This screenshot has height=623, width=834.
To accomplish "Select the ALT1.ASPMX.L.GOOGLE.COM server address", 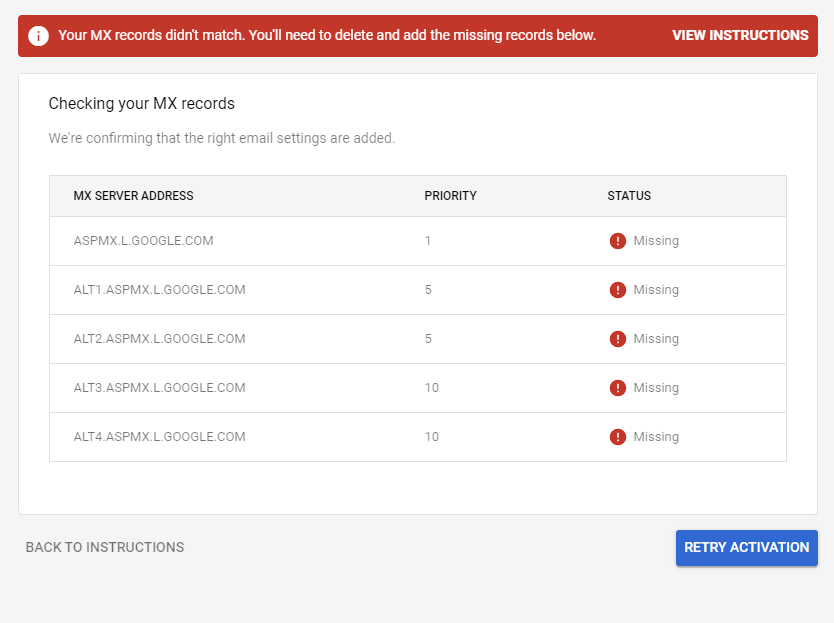I will tap(159, 290).
